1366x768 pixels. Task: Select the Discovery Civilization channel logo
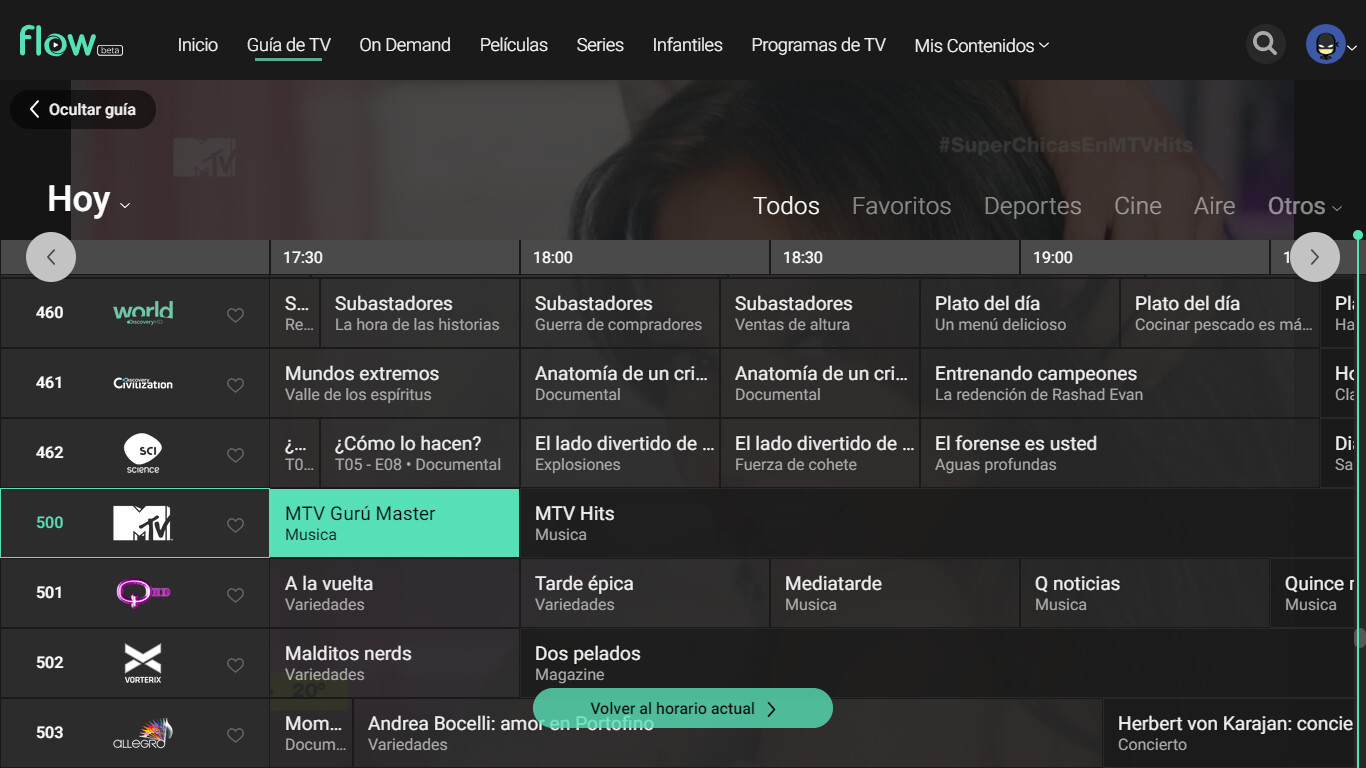(143, 383)
